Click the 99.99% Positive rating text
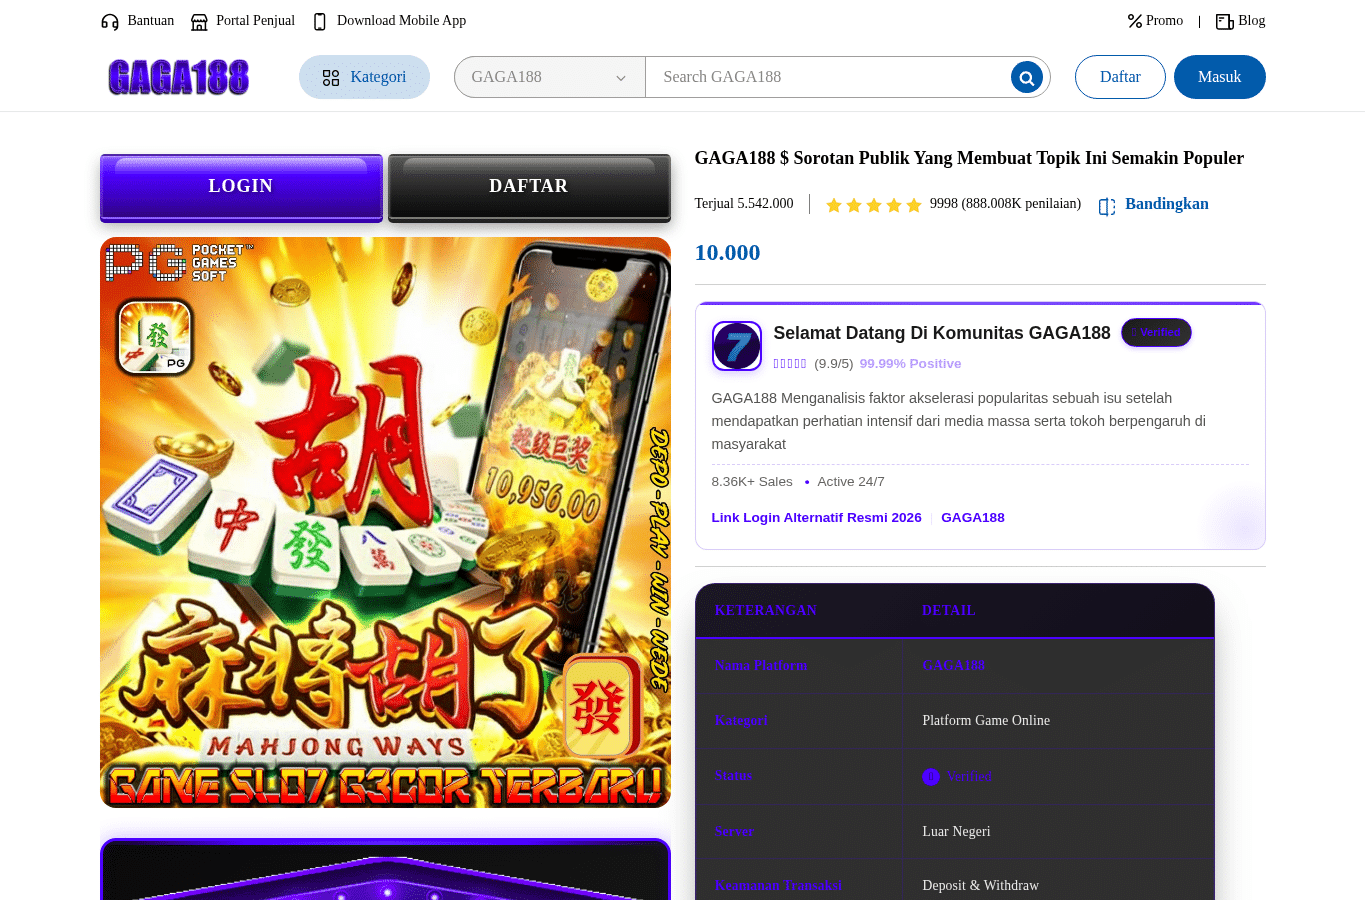 tap(910, 364)
